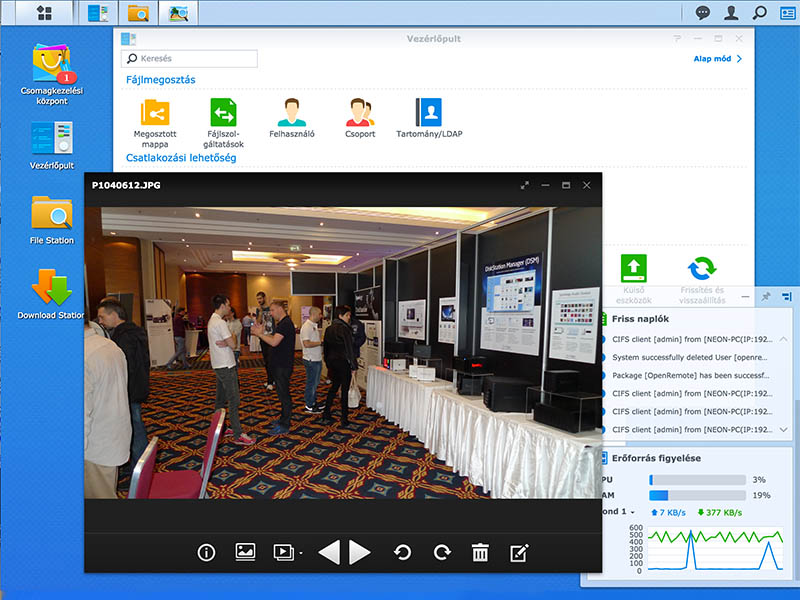This screenshot has width=800, height=600.
Task: Toggle full screen in photo viewer
Action: [x=525, y=185]
